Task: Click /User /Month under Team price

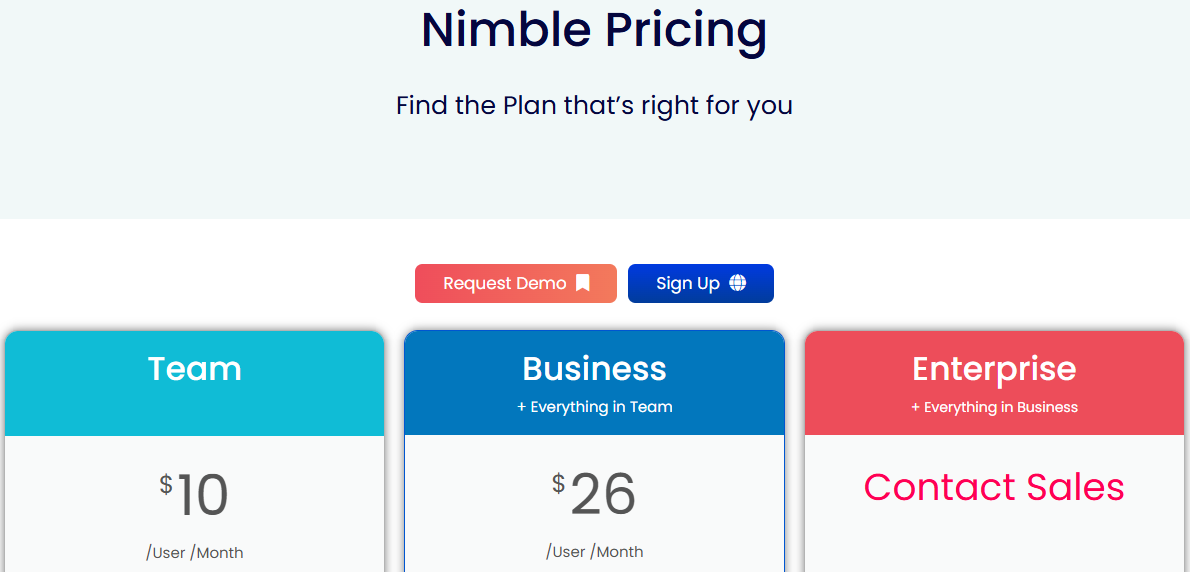Action: [194, 552]
